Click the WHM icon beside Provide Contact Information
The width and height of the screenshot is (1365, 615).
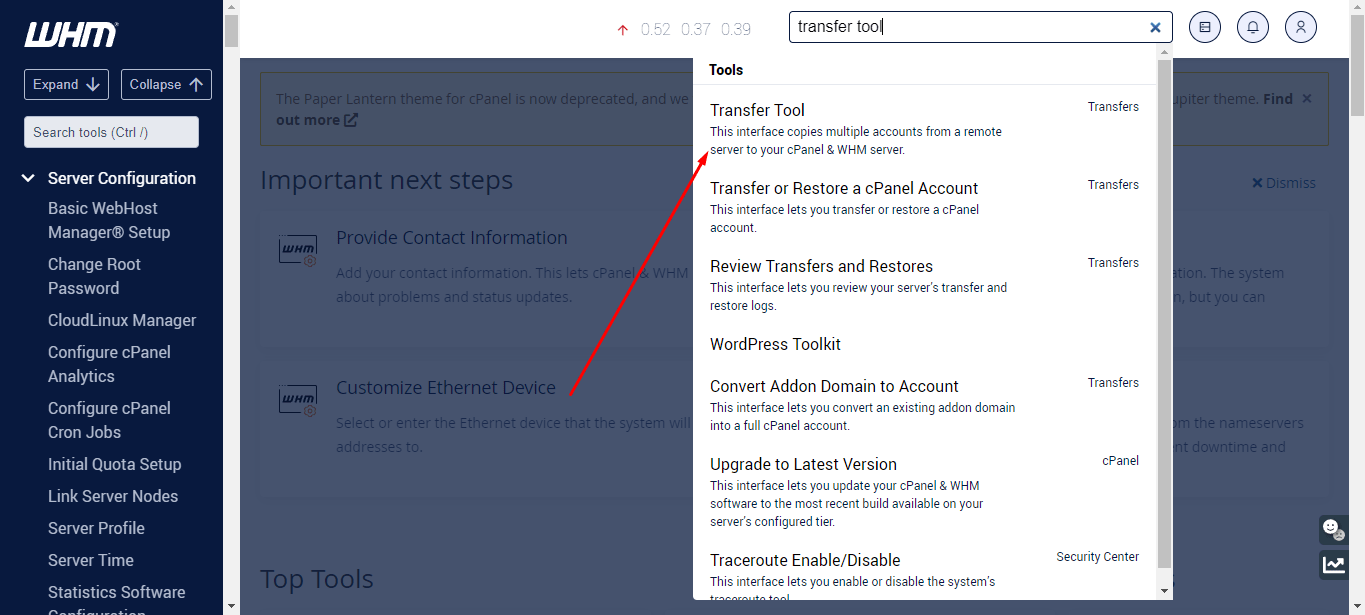(297, 250)
